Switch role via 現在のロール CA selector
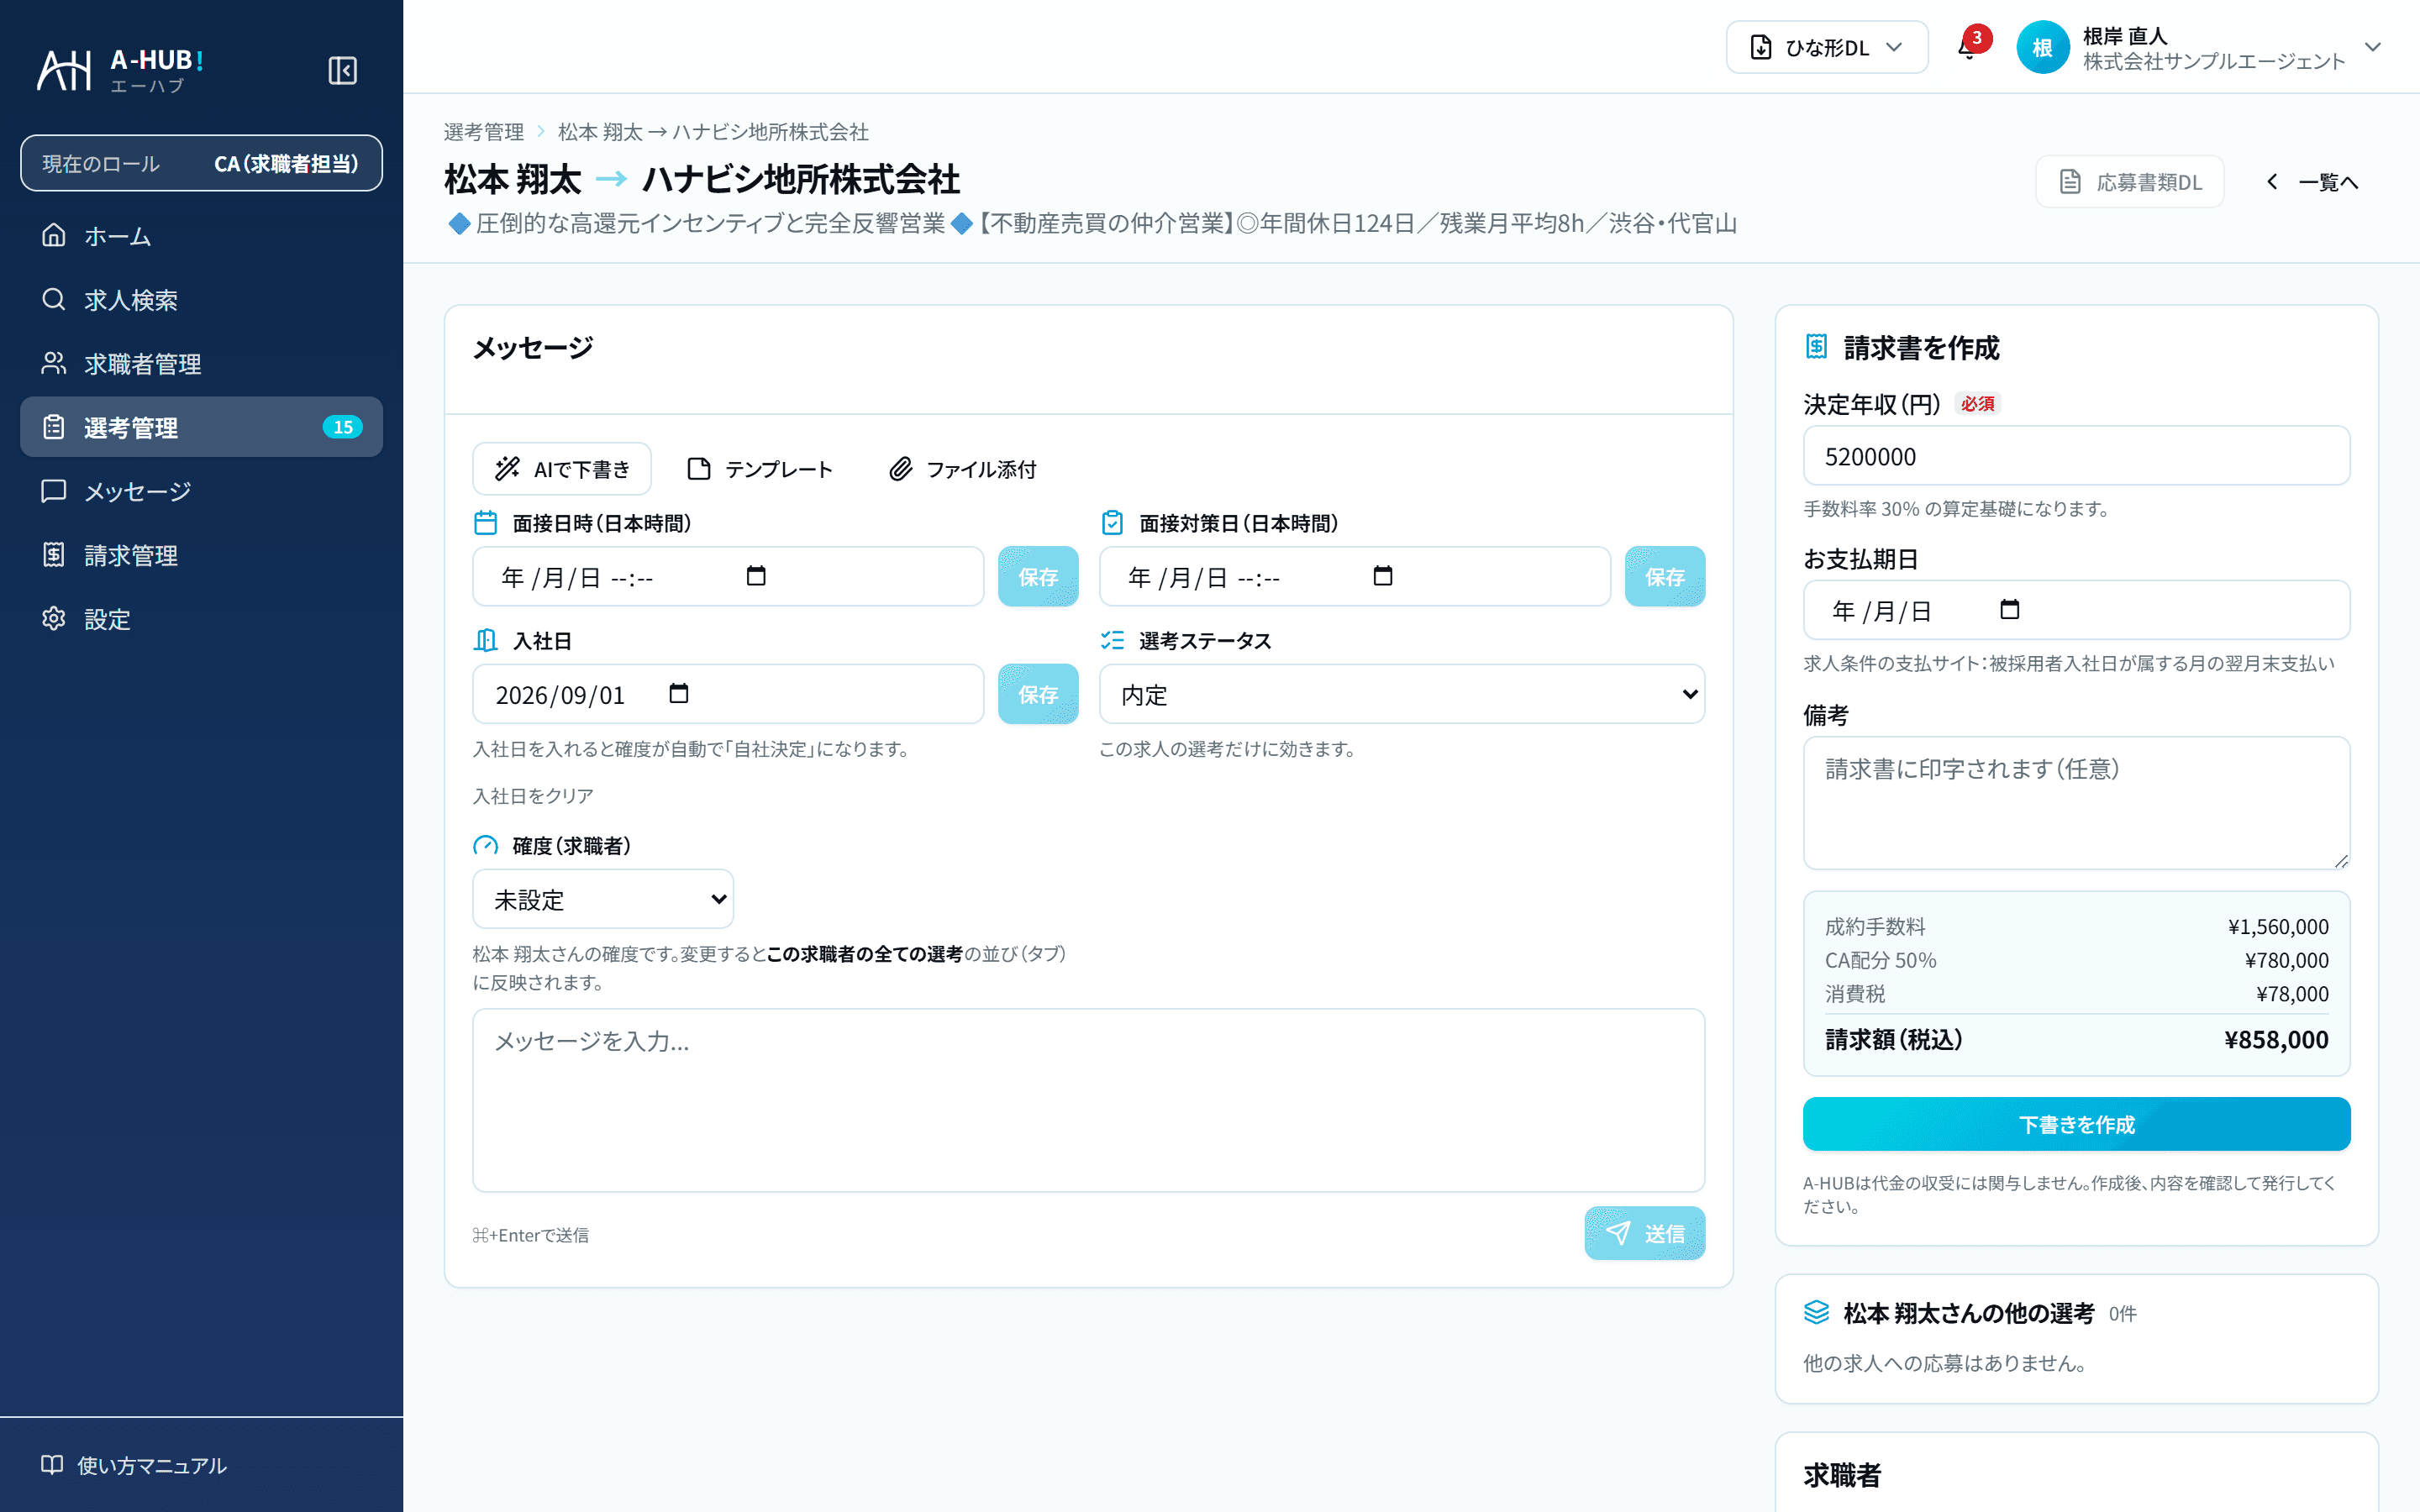The width and height of the screenshot is (2420, 1512). [x=201, y=163]
